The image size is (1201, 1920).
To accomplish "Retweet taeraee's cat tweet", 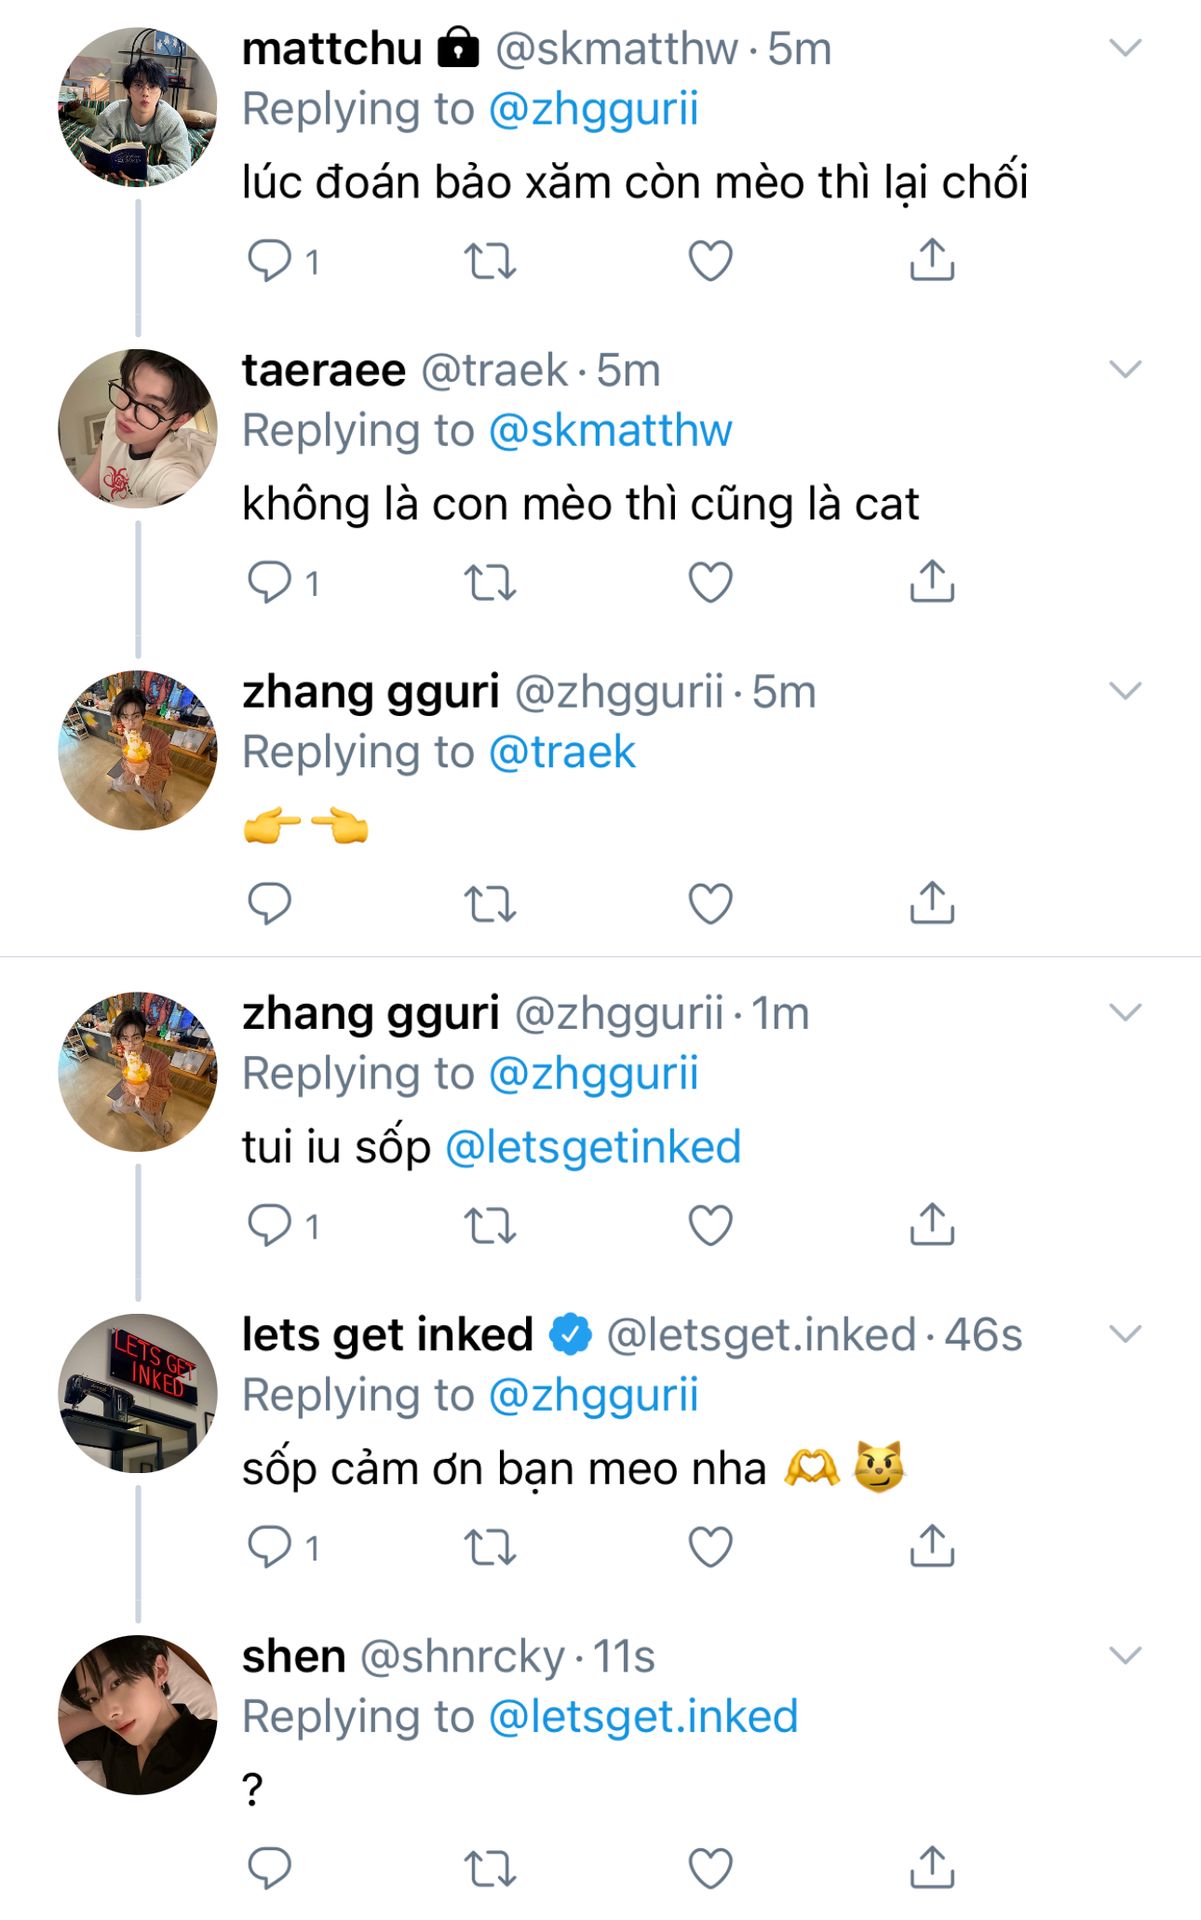I will click(x=490, y=583).
